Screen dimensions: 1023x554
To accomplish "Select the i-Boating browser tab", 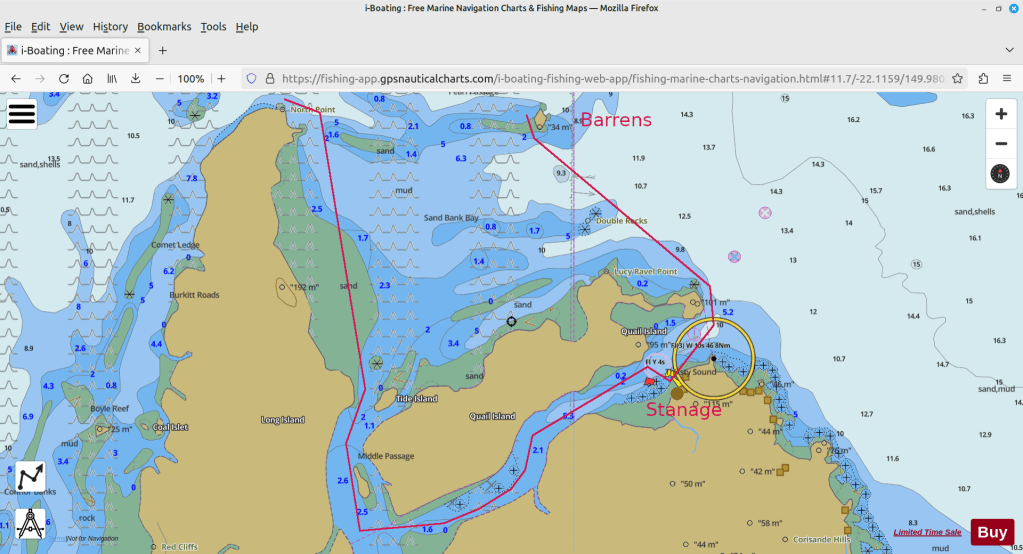I will point(72,50).
